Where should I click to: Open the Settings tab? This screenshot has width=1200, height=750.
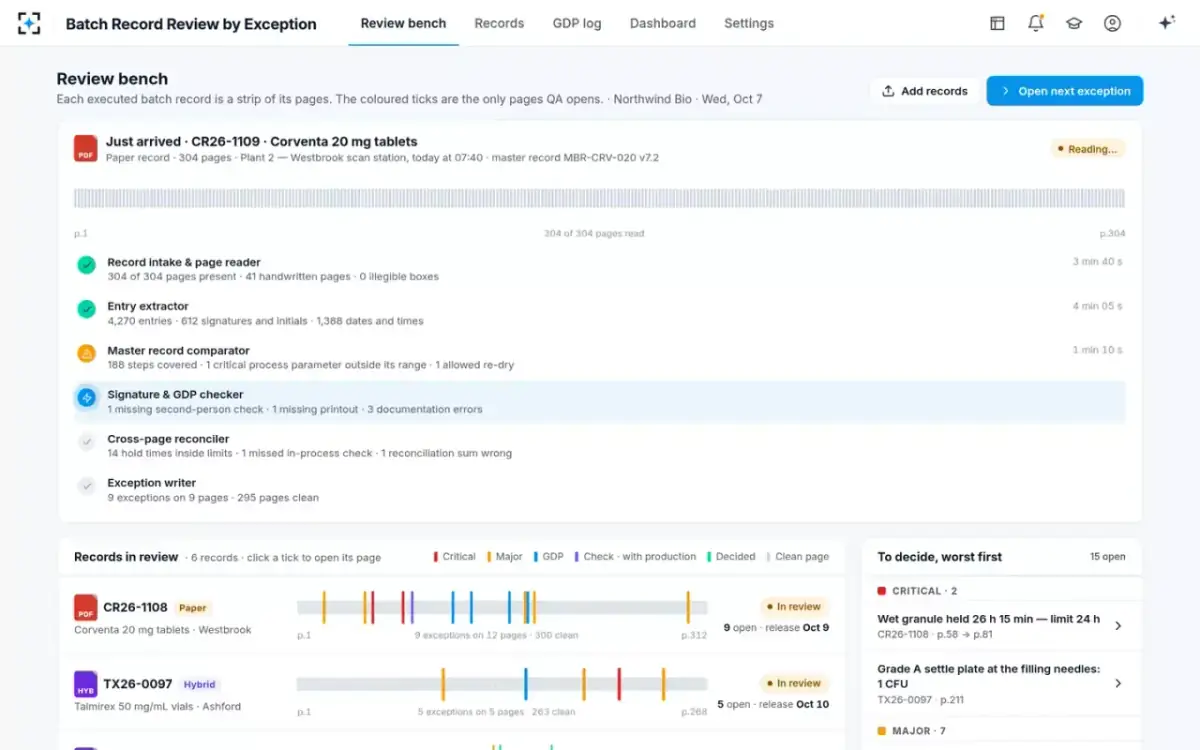tap(749, 23)
